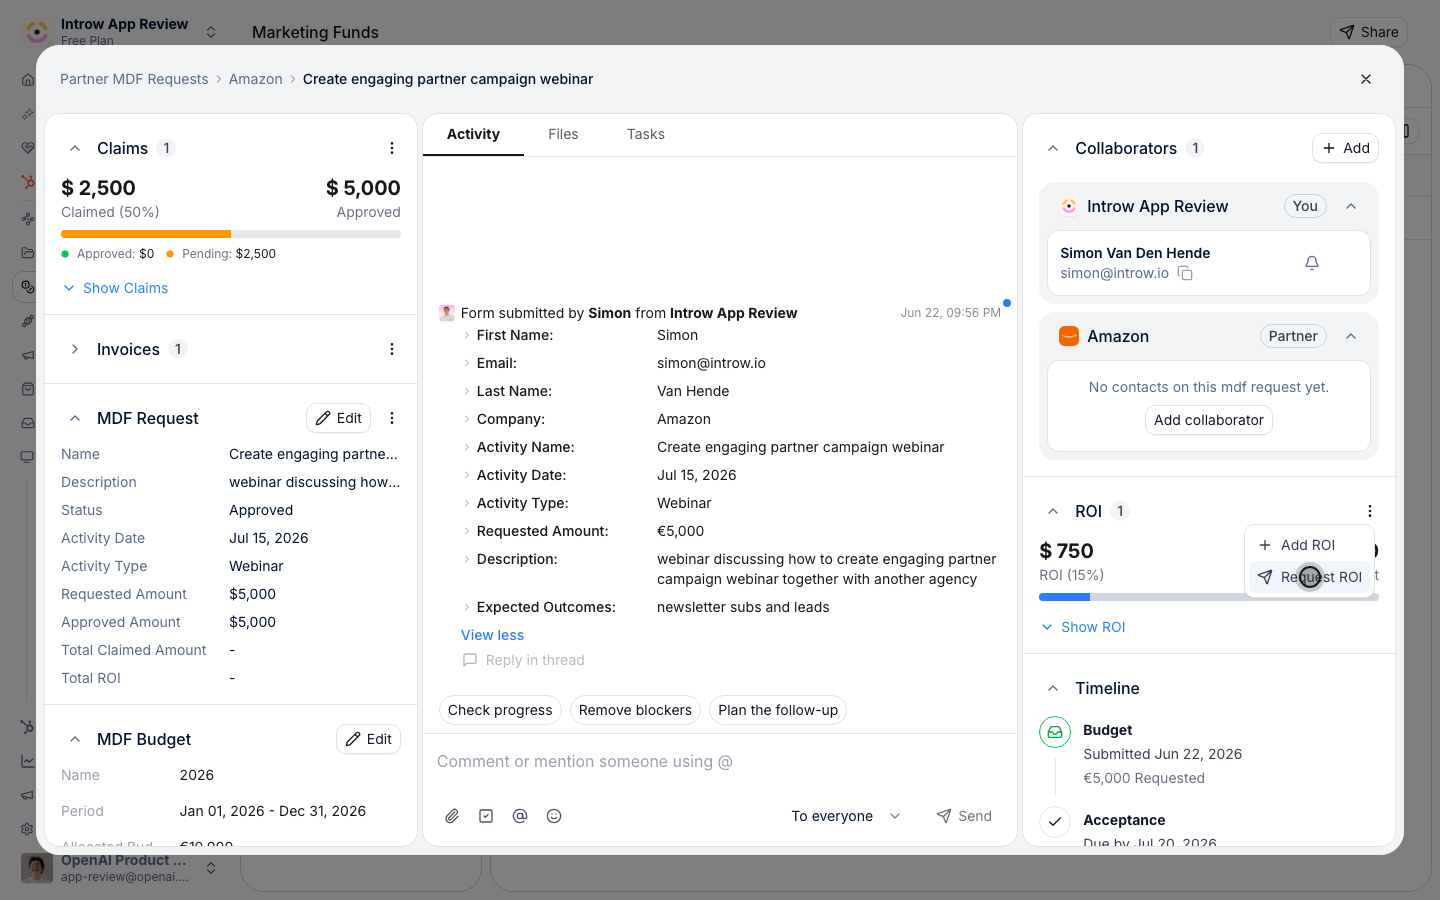
Task: Open the To everyone audience dropdown
Action: point(846,816)
